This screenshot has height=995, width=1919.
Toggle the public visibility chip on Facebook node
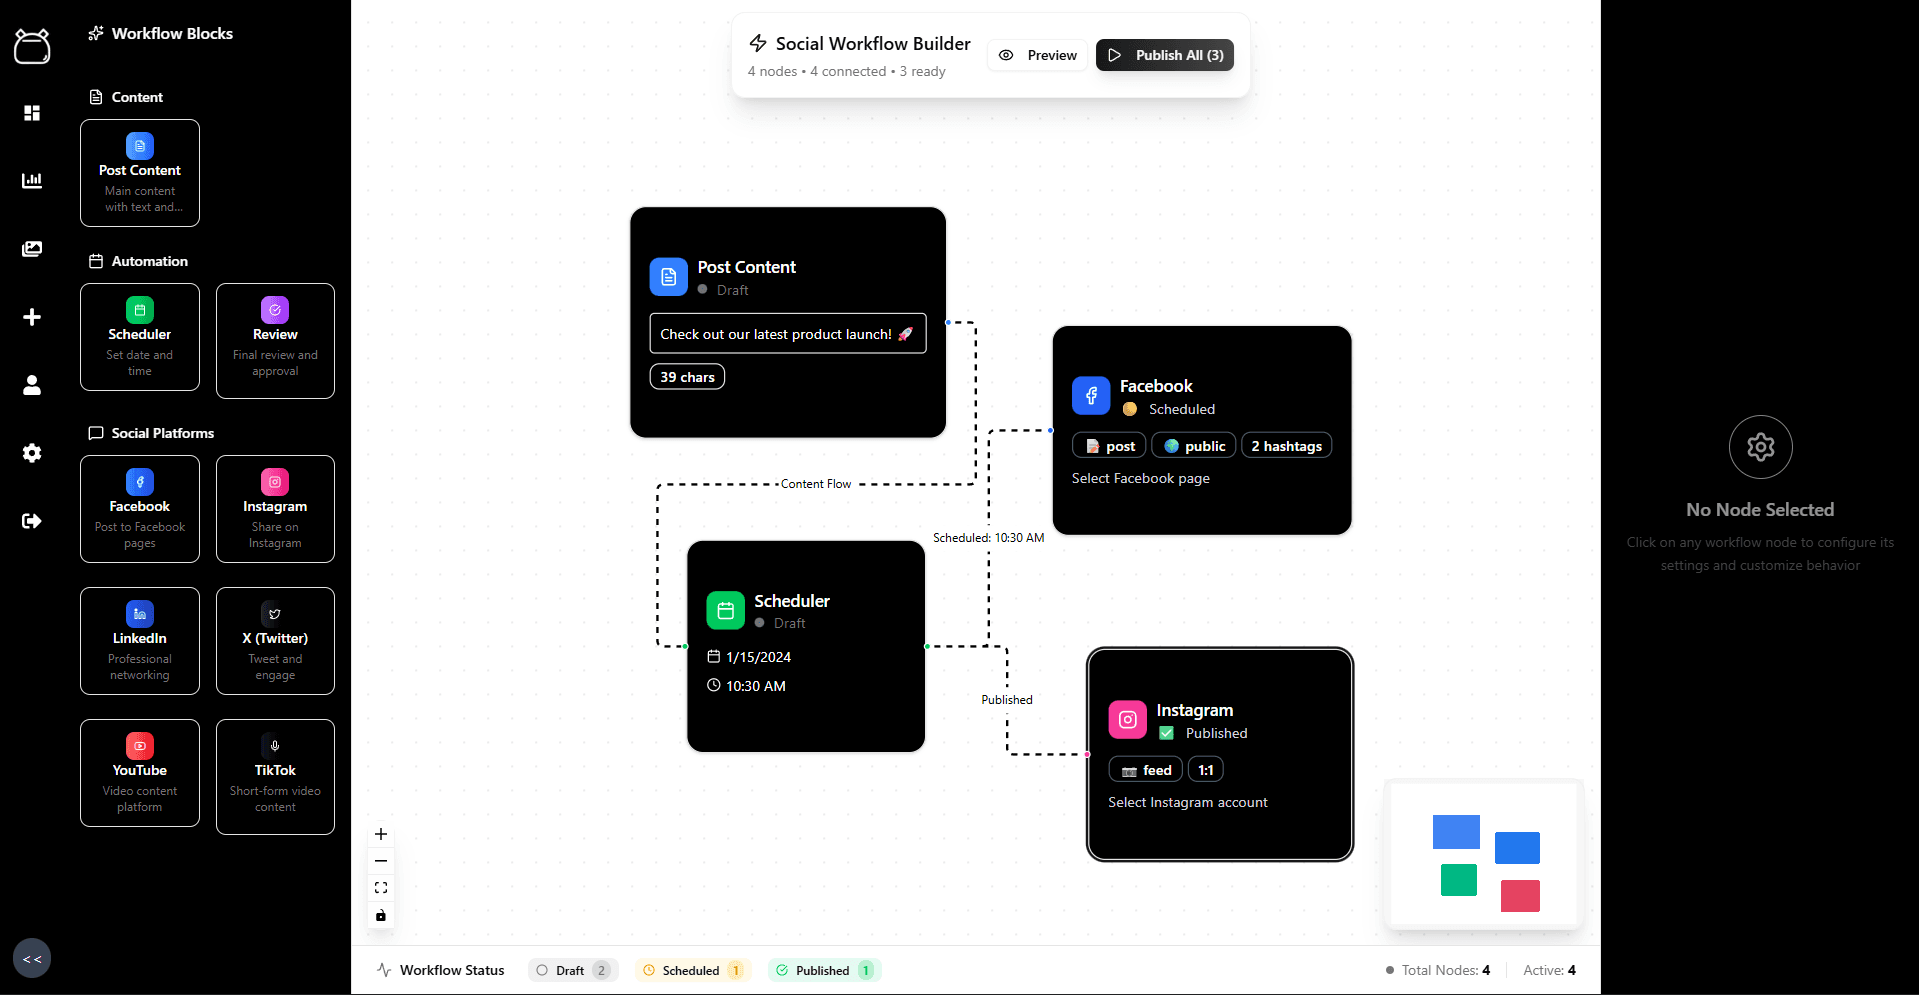coord(1192,445)
